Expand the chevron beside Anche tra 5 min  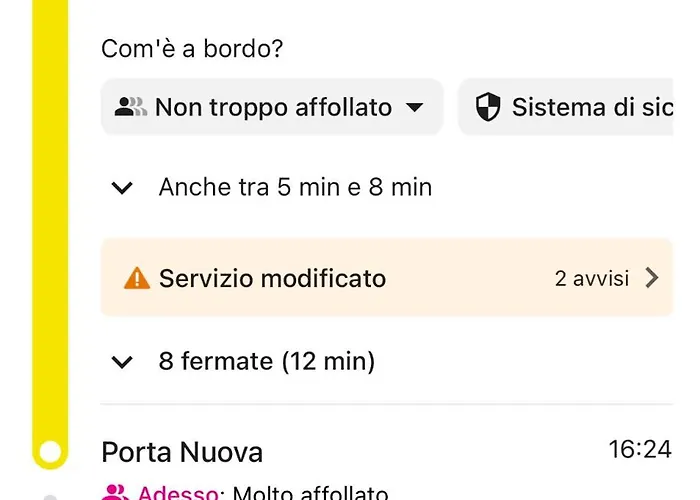122,188
